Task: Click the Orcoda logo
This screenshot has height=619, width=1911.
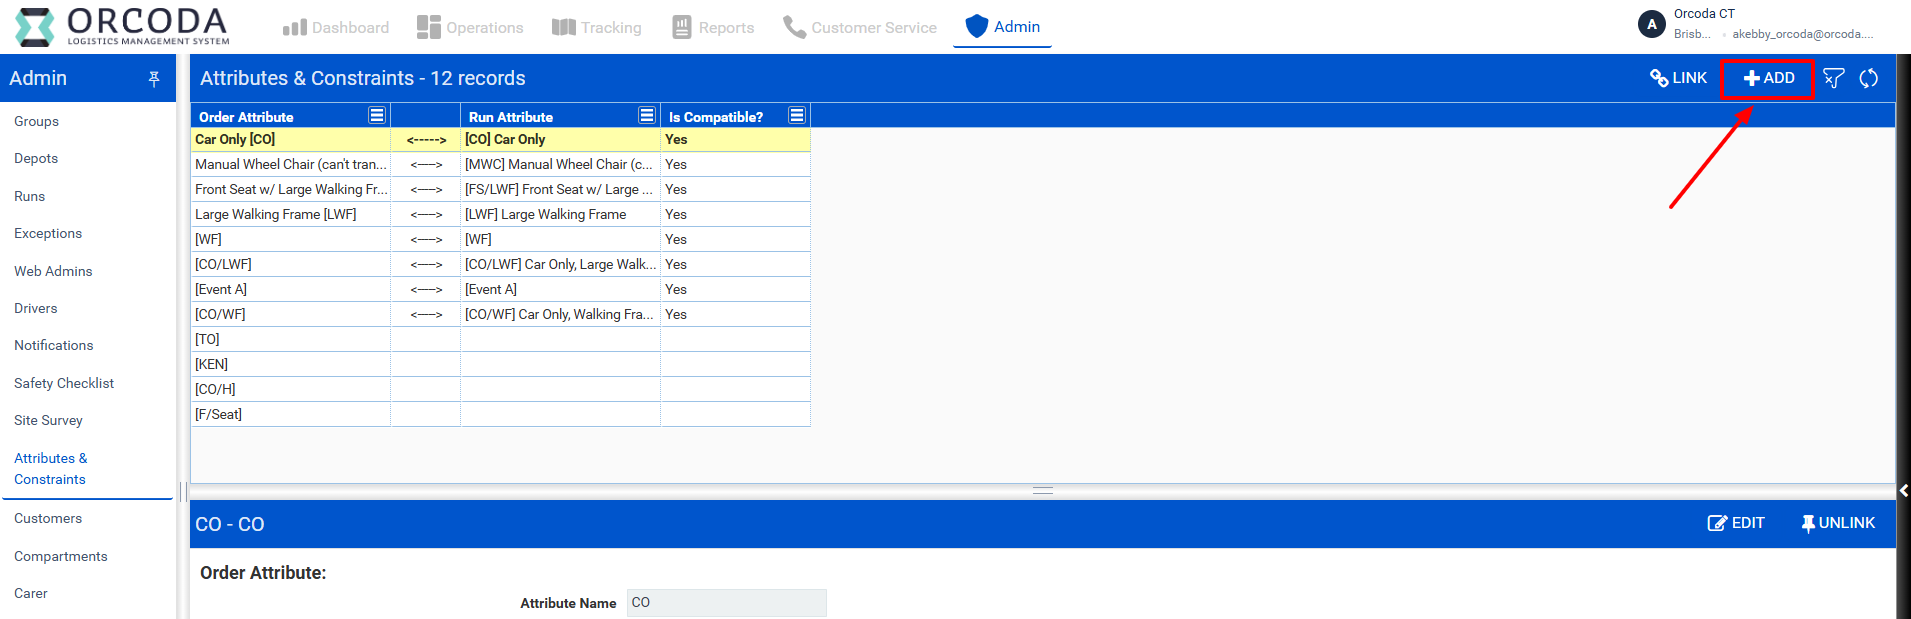Action: coord(122,27)
